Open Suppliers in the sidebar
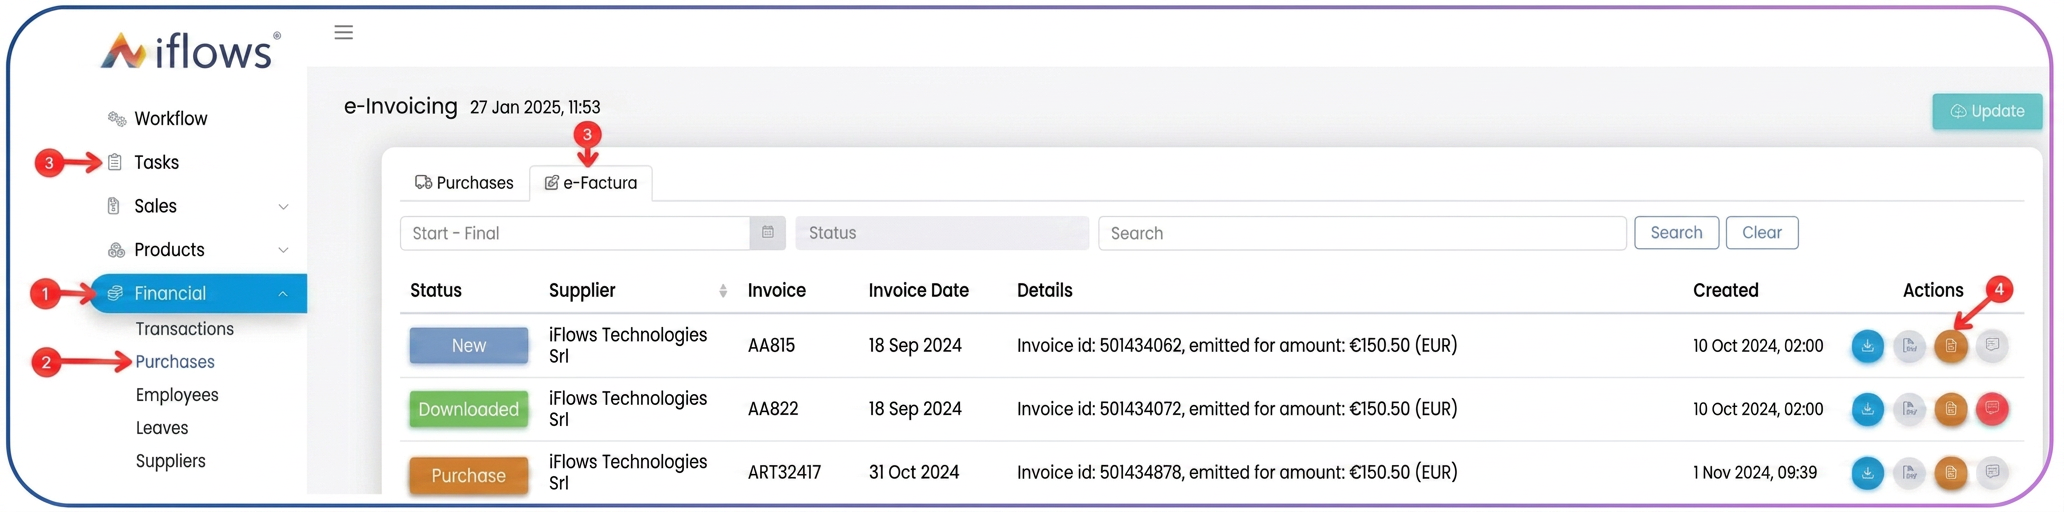This screenshot has width=2064, height=512. (171, 461)
